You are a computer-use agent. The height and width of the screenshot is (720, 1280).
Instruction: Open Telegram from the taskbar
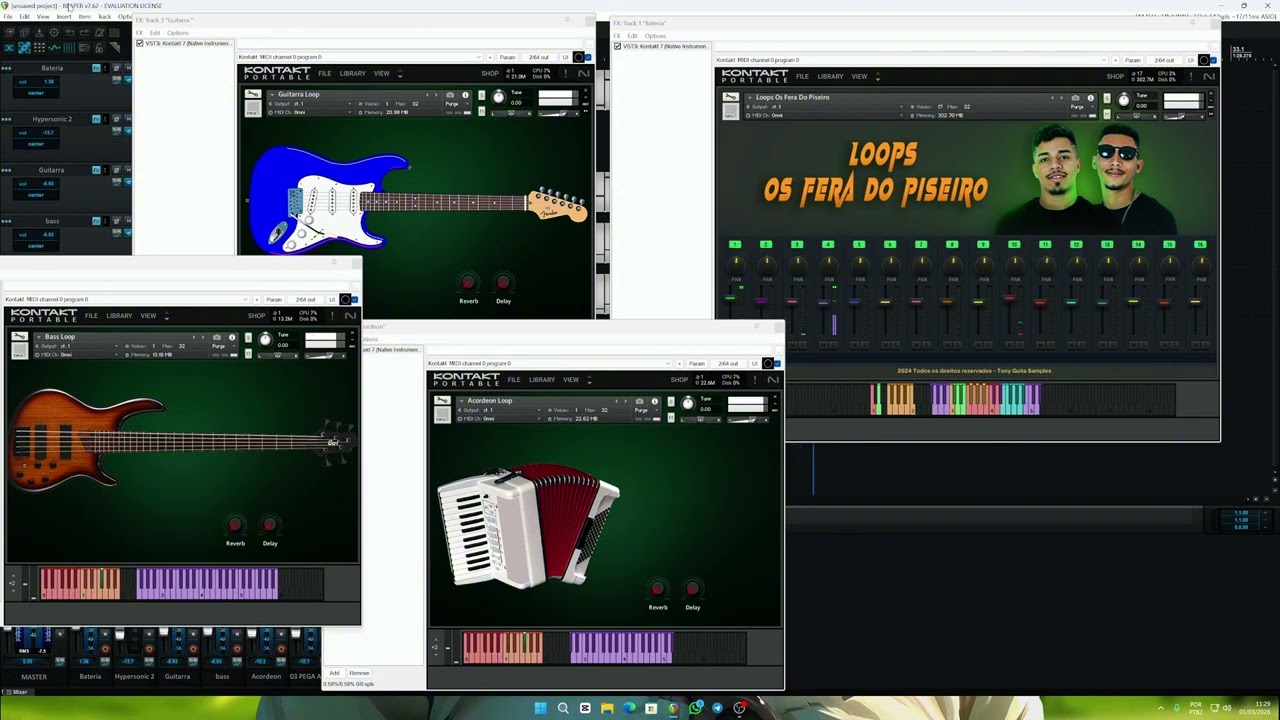pyautogui.click(x=717, y=708)
